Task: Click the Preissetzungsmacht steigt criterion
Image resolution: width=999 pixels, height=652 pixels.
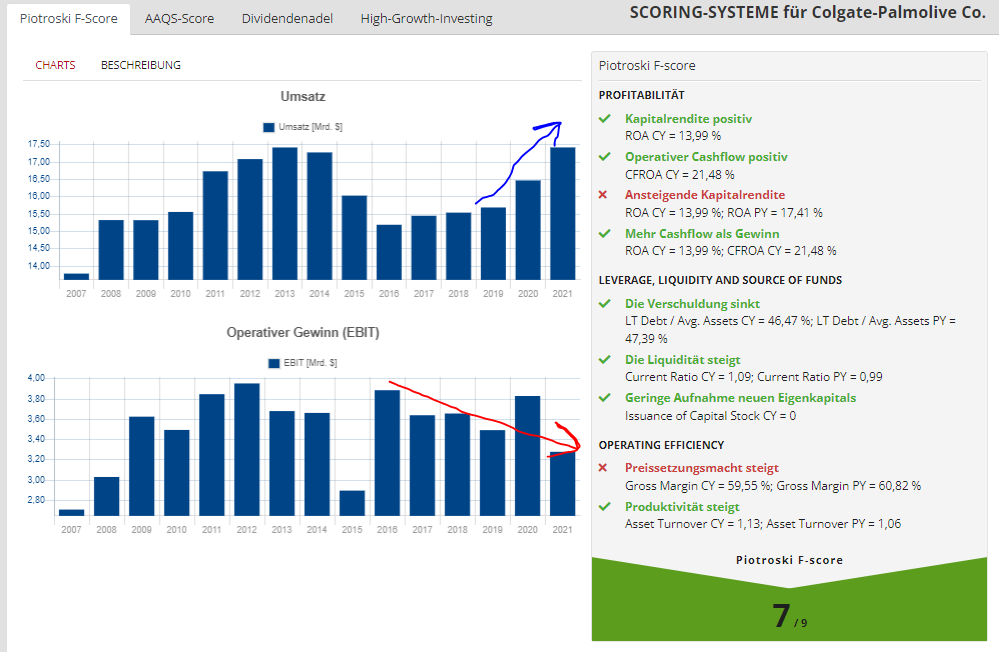Action: (x=701, y=468)
